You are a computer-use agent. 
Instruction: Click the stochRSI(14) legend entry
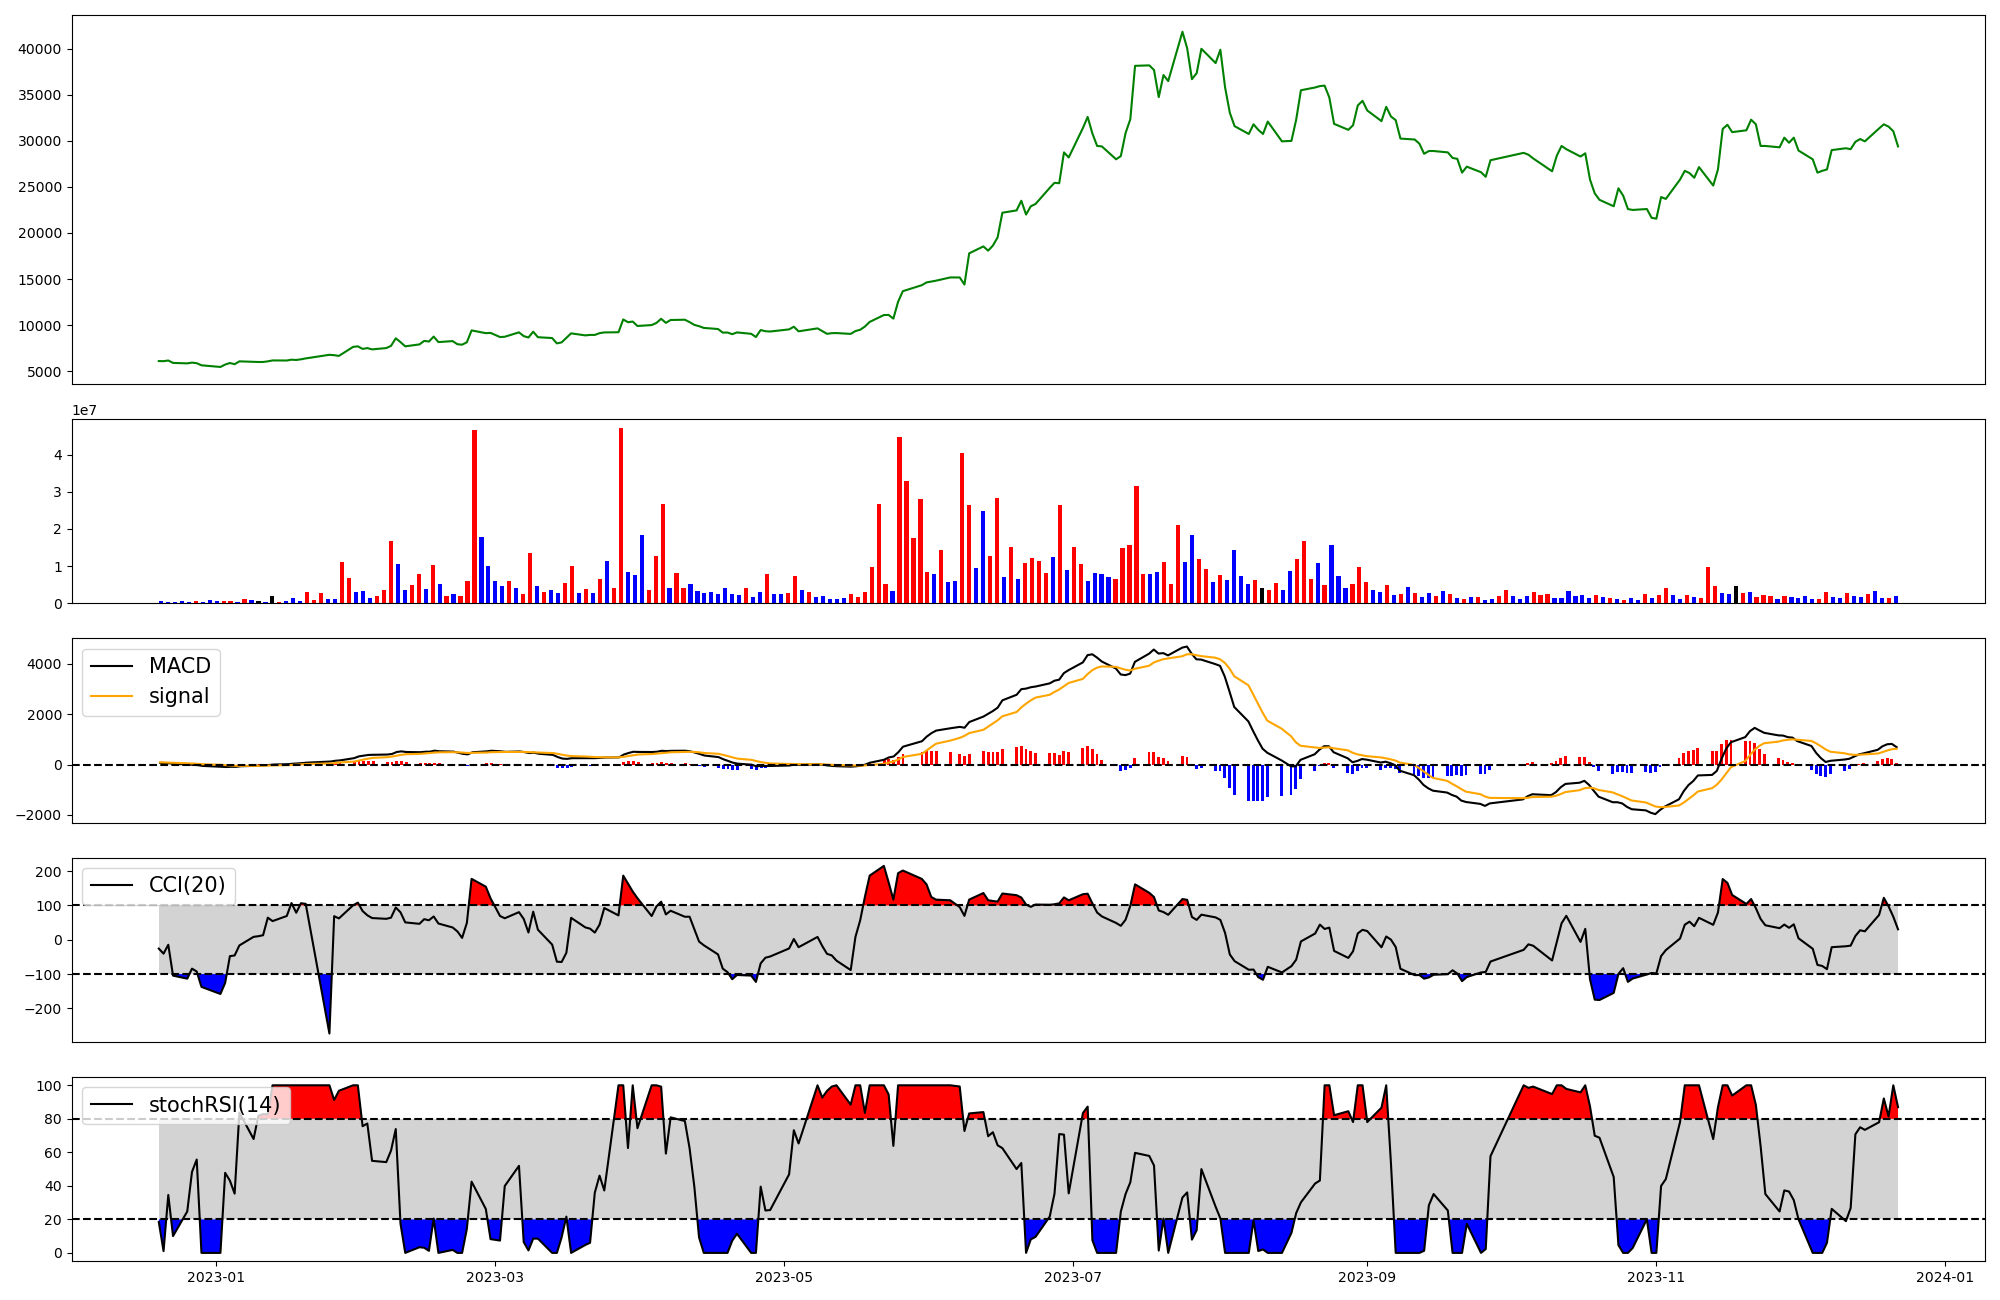coord(214,1105)
